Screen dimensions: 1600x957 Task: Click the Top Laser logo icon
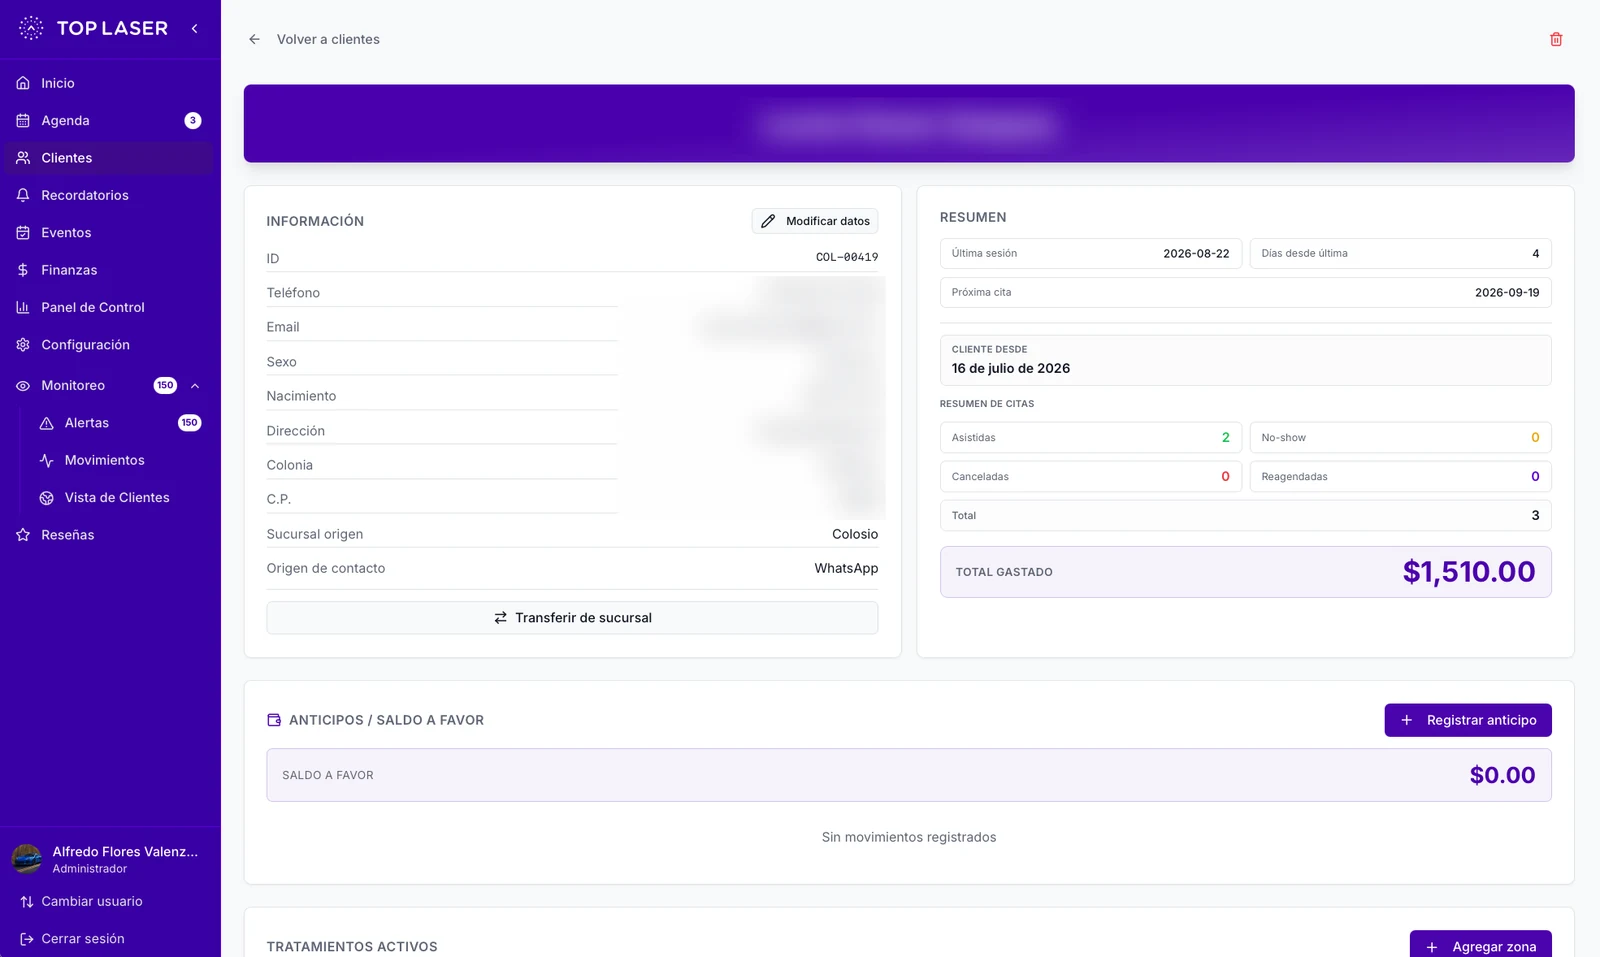click(31, 28)
